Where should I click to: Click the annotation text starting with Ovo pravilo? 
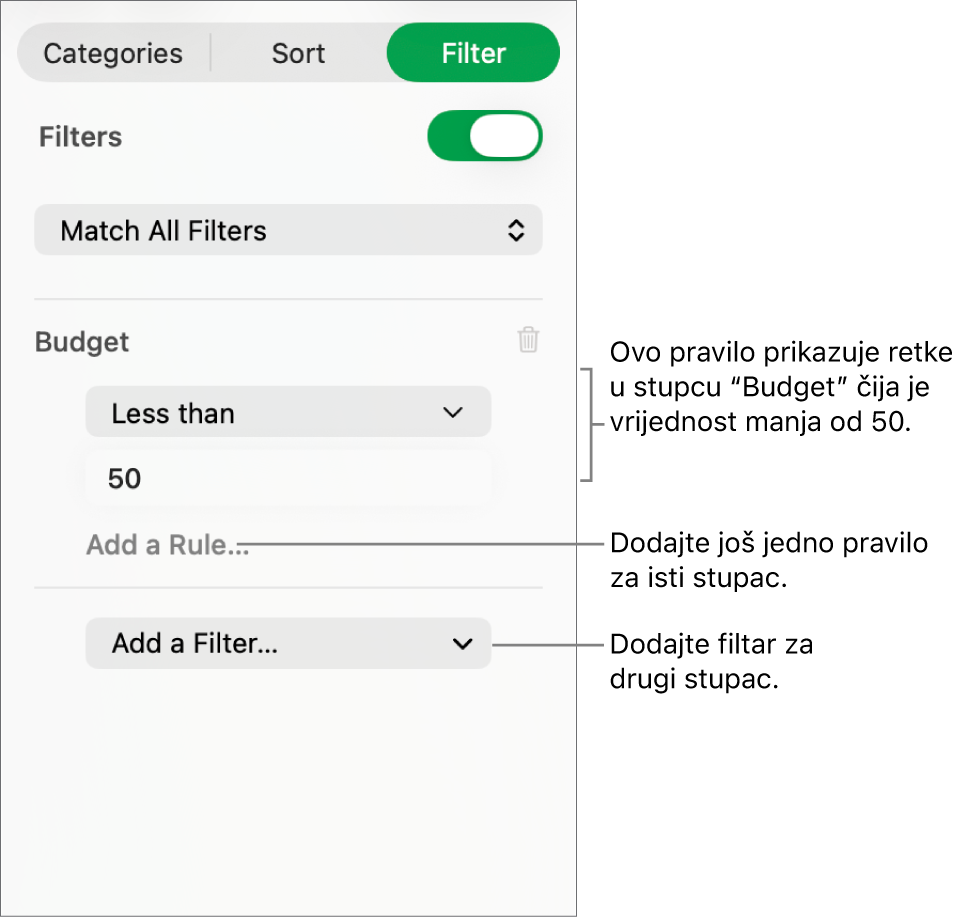pyautogui.click(x=780, y=387)
